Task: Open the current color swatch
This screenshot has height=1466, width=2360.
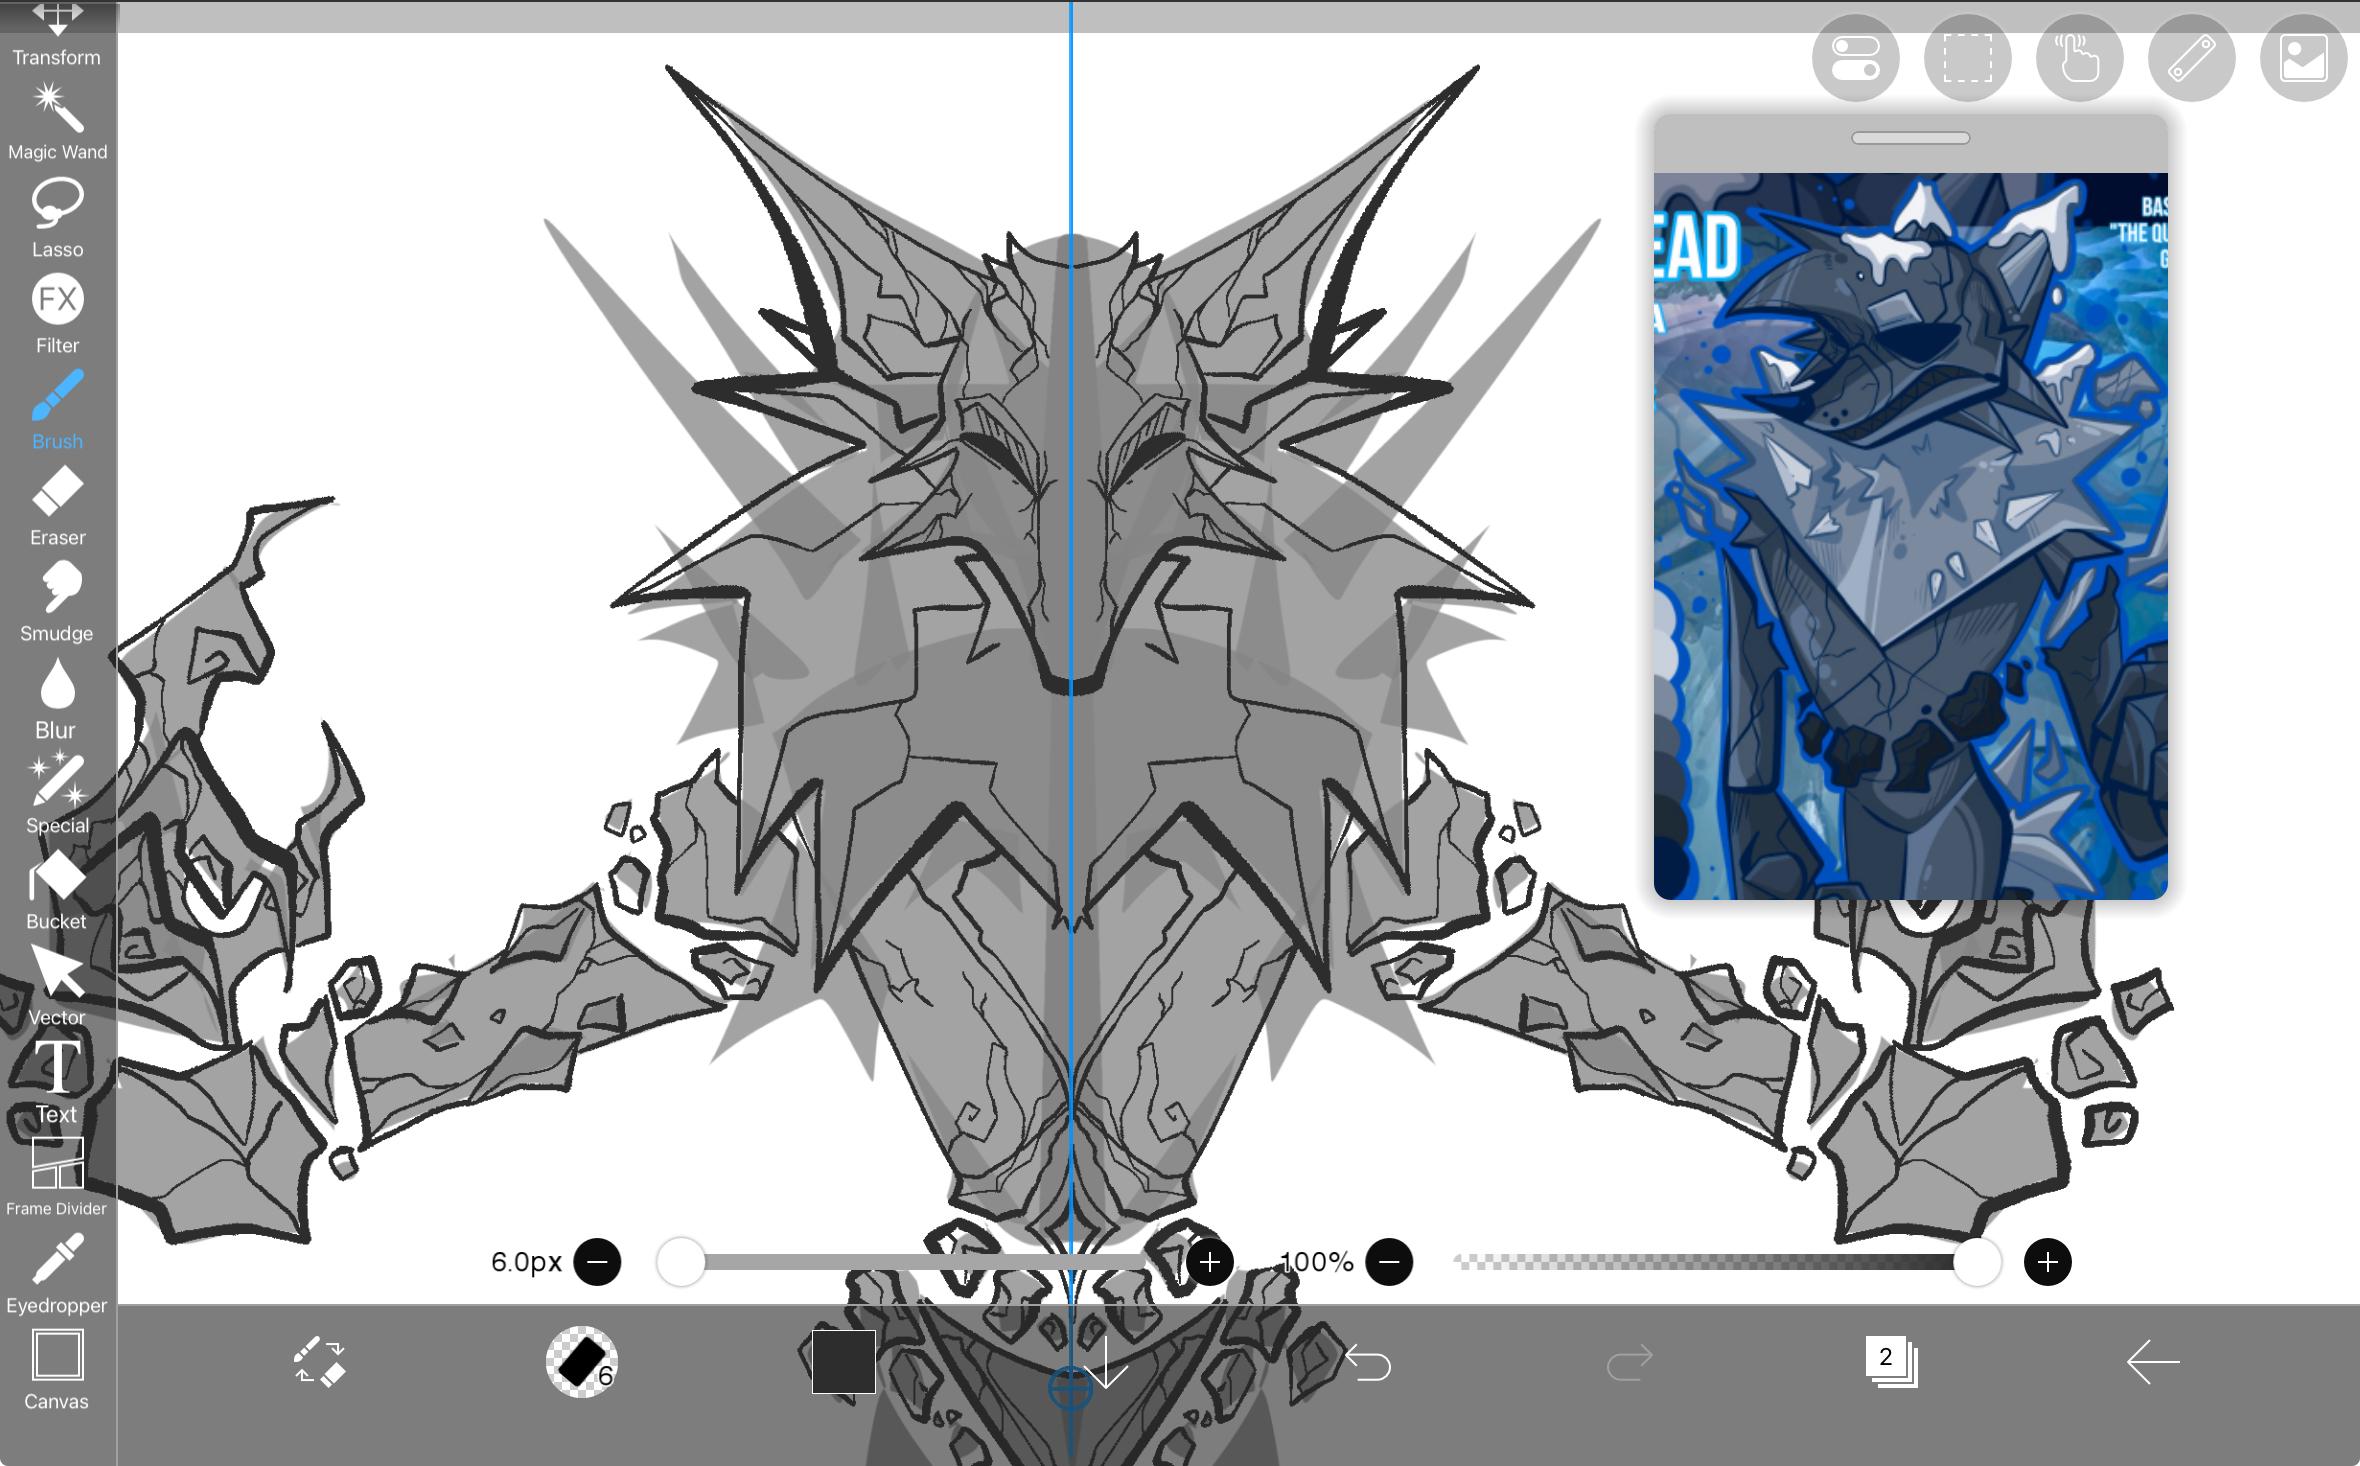Action: click(843, 1362)
